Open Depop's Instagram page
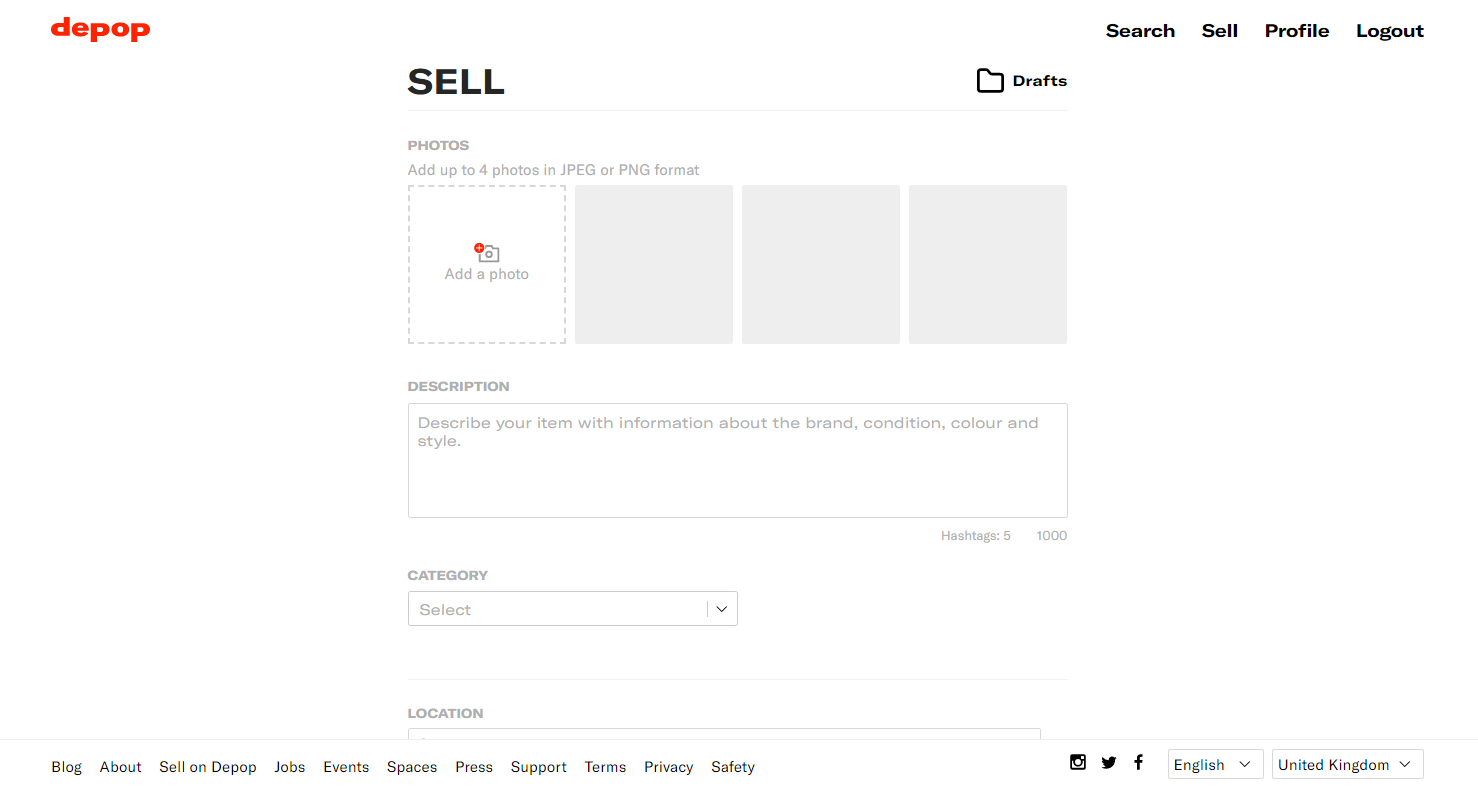This screenshot has height=786, width=1478. 1078,762
